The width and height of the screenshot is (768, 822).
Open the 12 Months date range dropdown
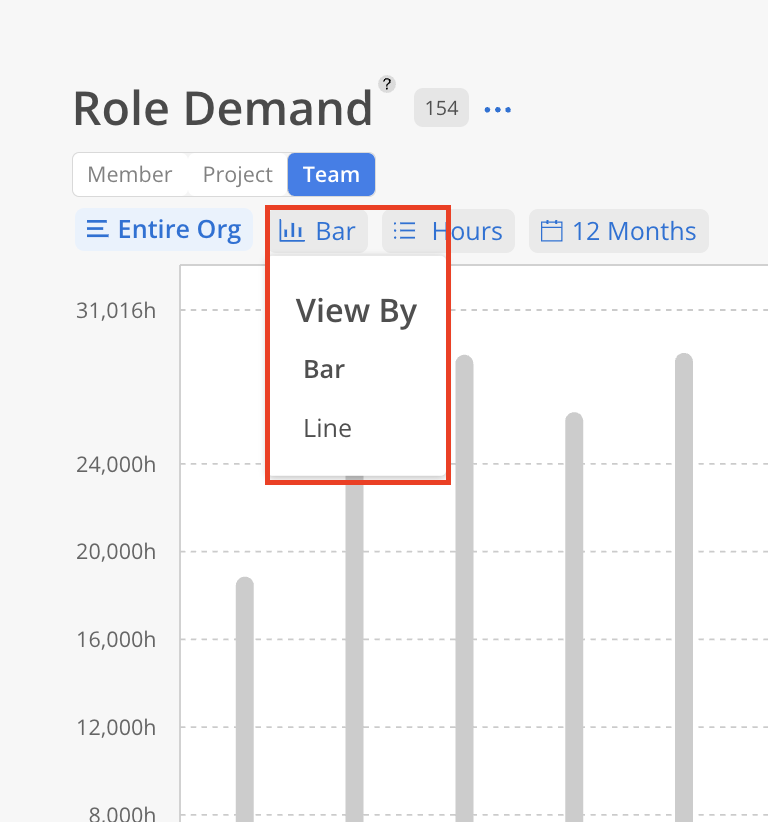[x=619, y=231]
